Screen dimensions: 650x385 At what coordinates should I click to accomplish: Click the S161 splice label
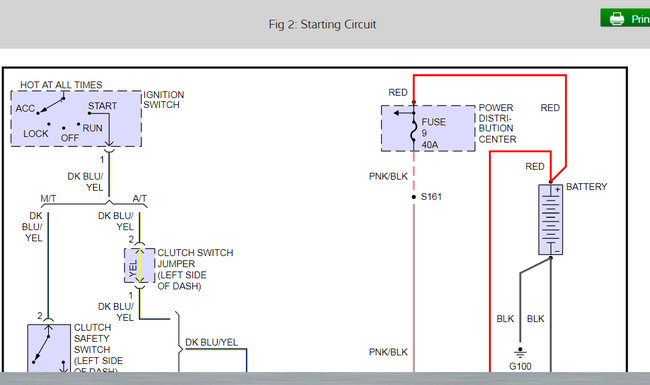click(x=431, y=196)
